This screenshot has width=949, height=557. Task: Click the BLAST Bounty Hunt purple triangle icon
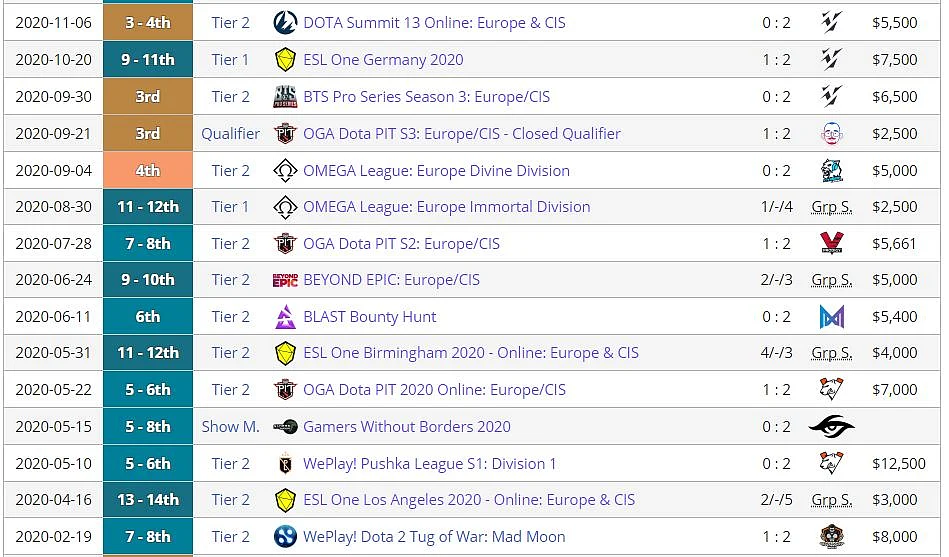pos(285,317)
